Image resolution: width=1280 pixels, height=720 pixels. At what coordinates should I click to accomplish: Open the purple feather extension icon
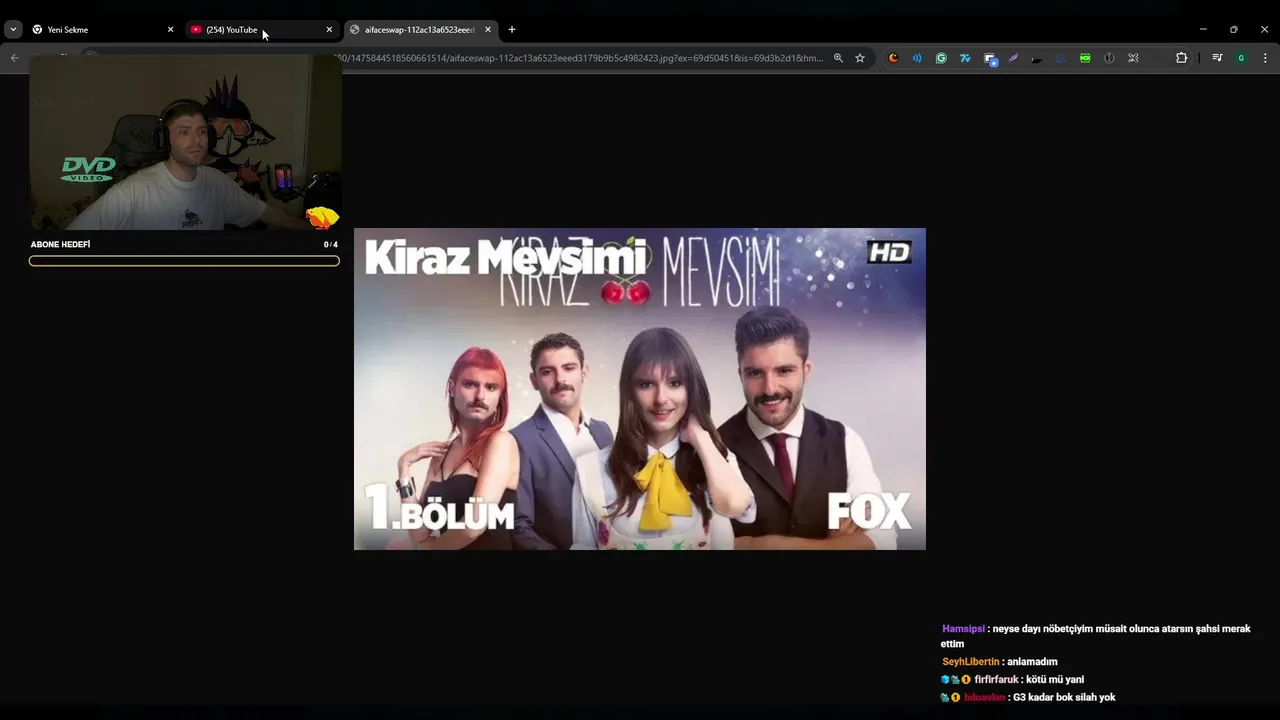click(1013, 58)
